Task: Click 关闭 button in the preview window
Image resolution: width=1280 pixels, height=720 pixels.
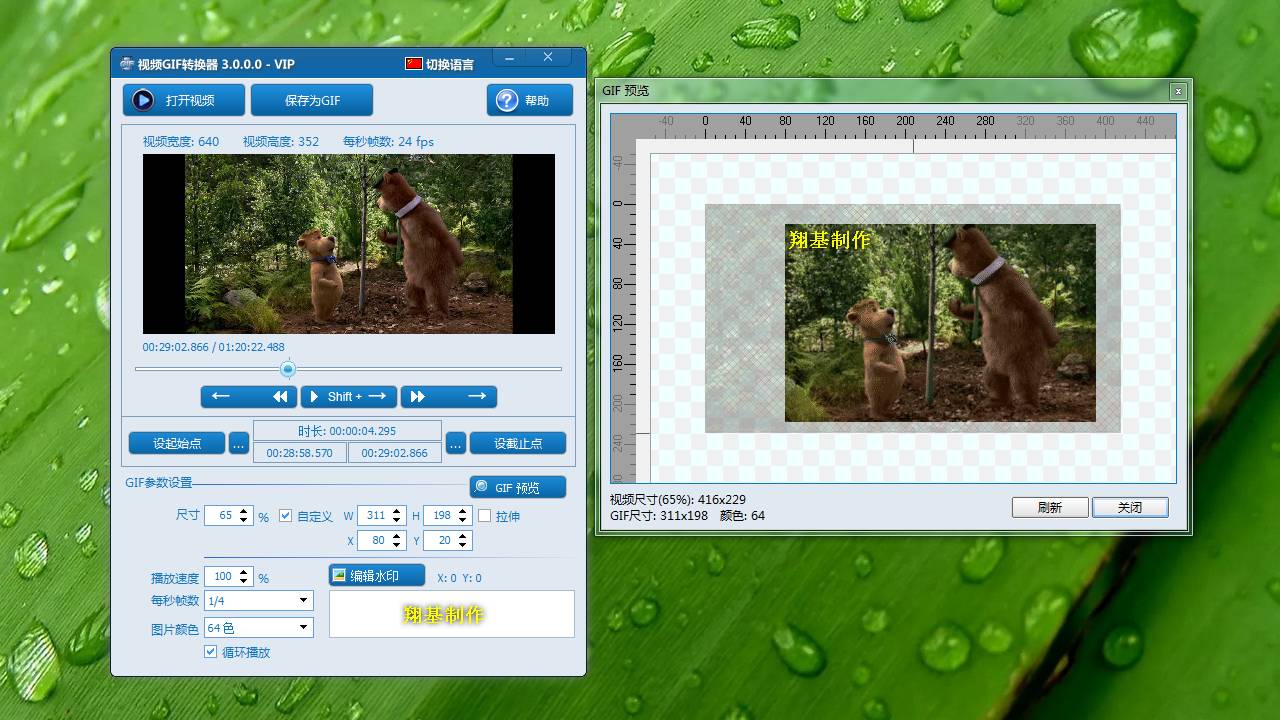Action: (x=1130, y=507)
